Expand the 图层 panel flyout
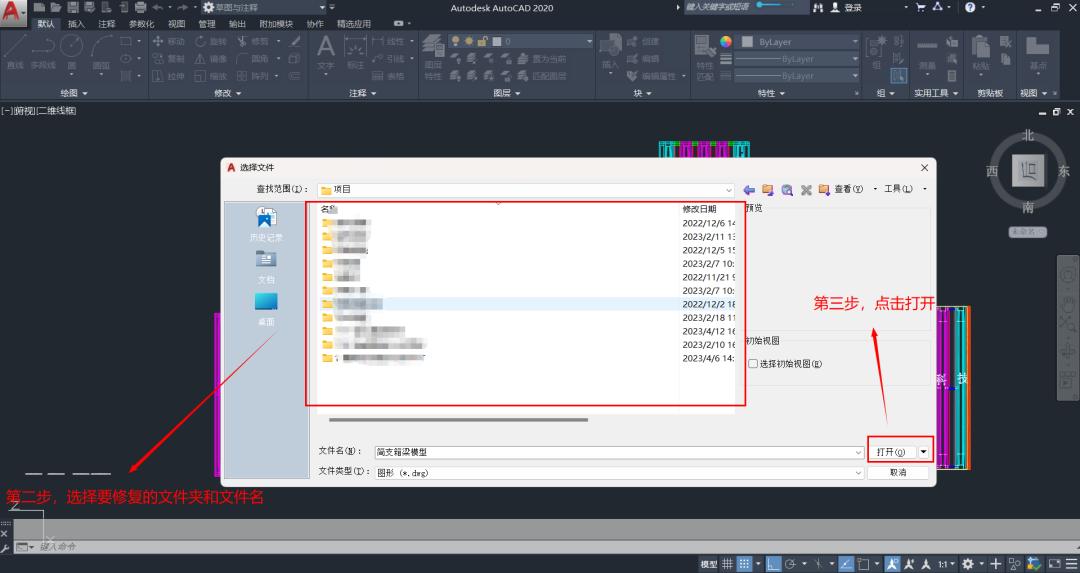This screenshot has width=1080, height=573. tap(506, 93)
